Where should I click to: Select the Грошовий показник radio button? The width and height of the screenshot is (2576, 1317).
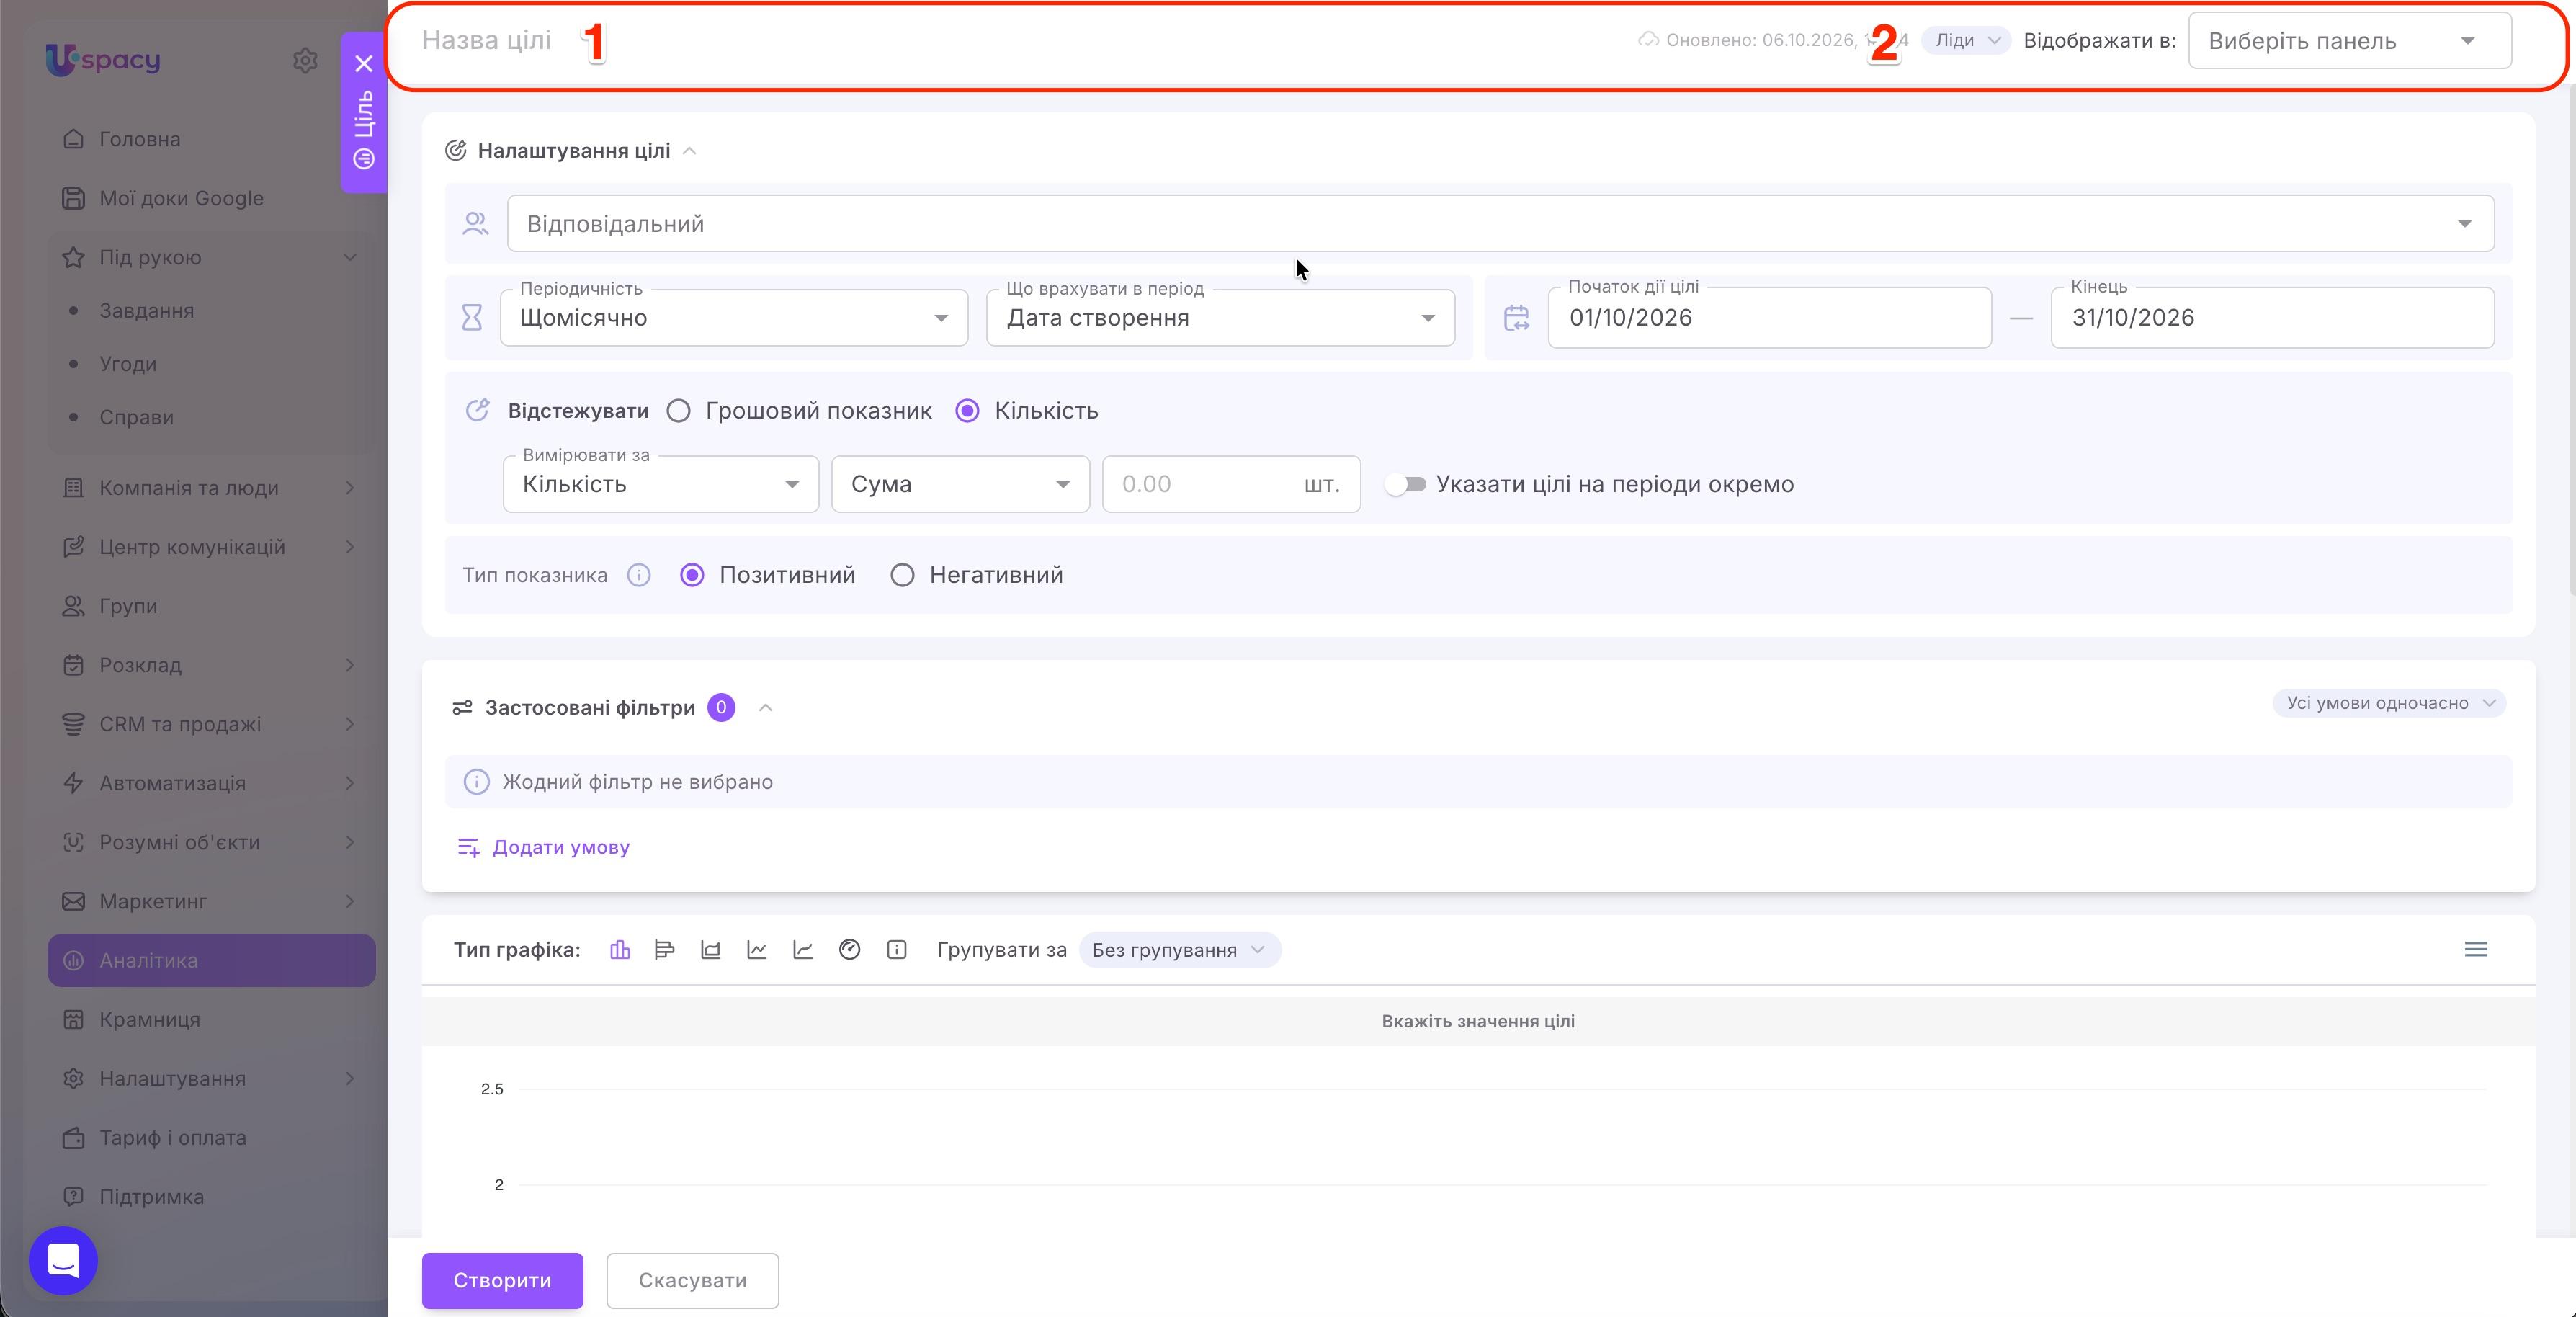[x=679, y=411]
